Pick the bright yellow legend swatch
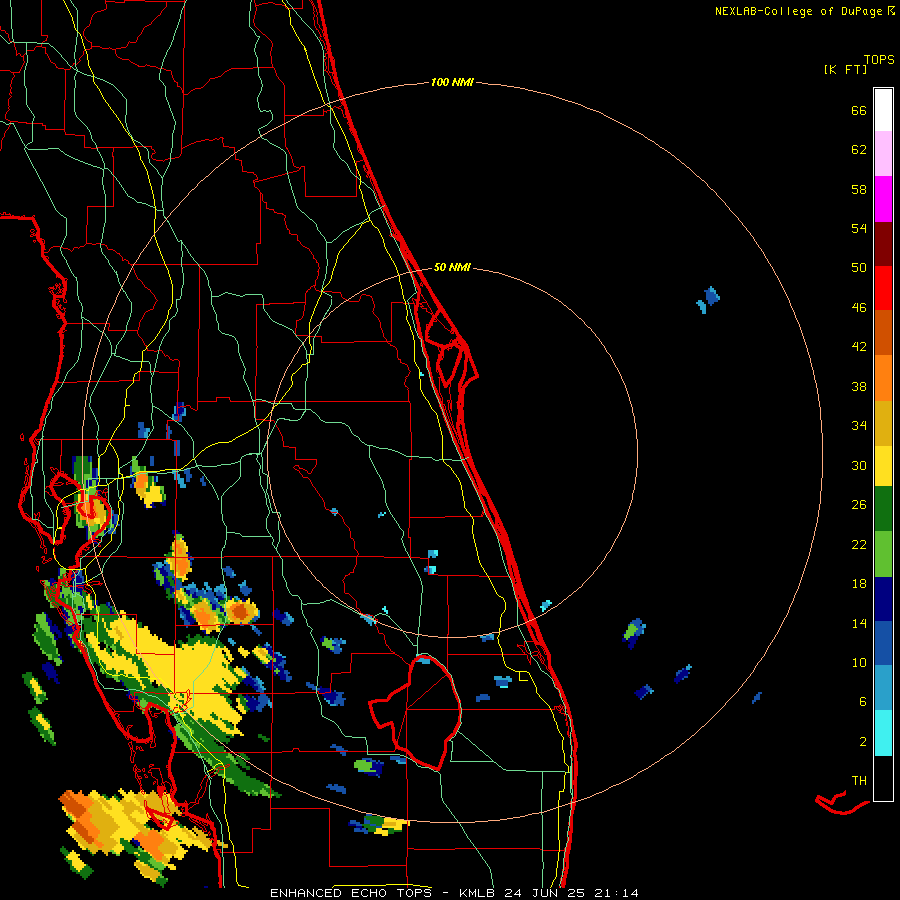 coord(883,466)
